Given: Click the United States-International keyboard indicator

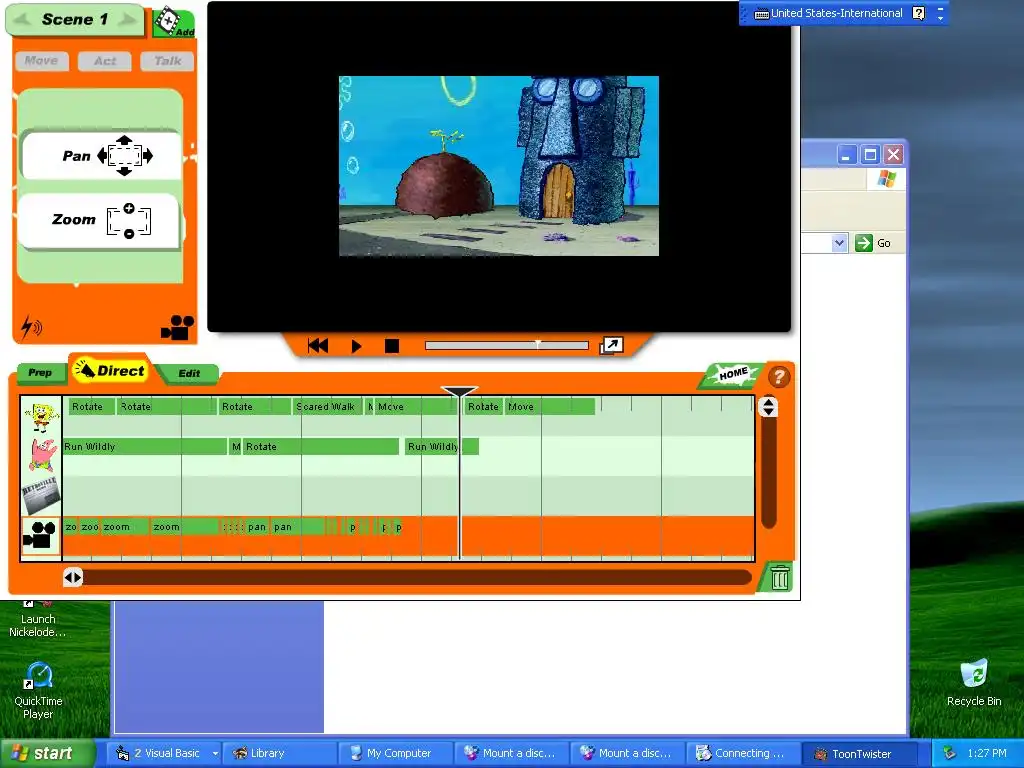Looking at the screenshot, I should [x=828, y=13].
